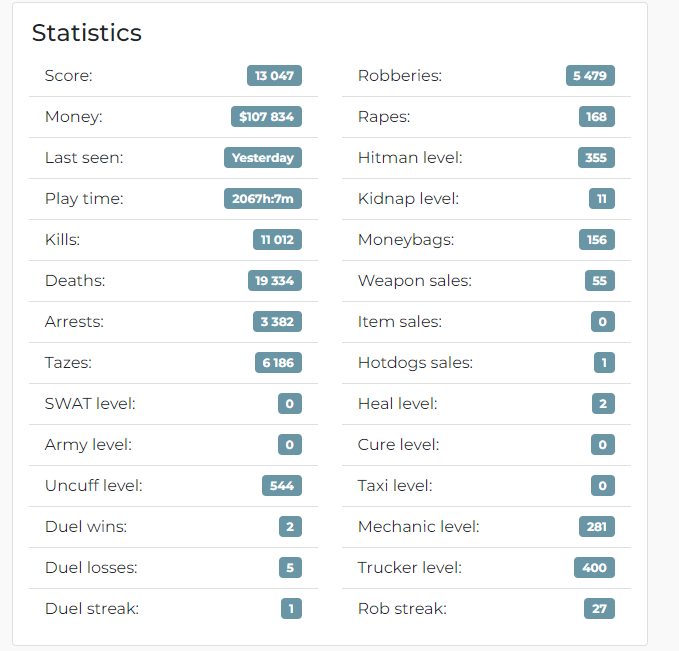Click the Trucker level badge 400

[x=594, y=567]
